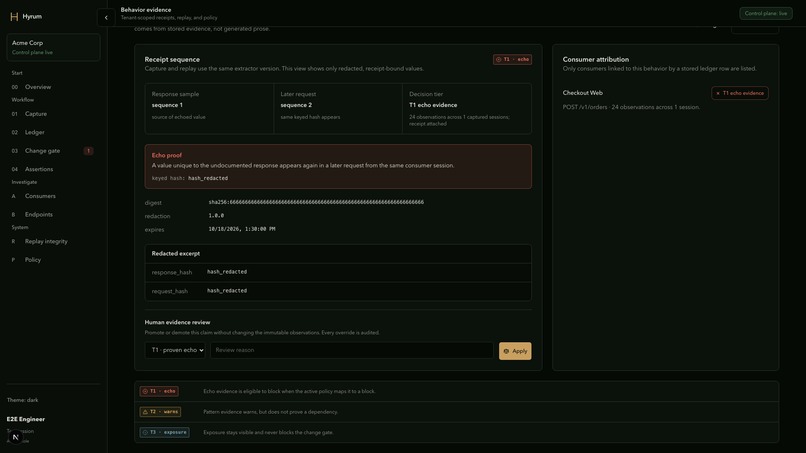Click the sha256 digest value

coord(316,203)
